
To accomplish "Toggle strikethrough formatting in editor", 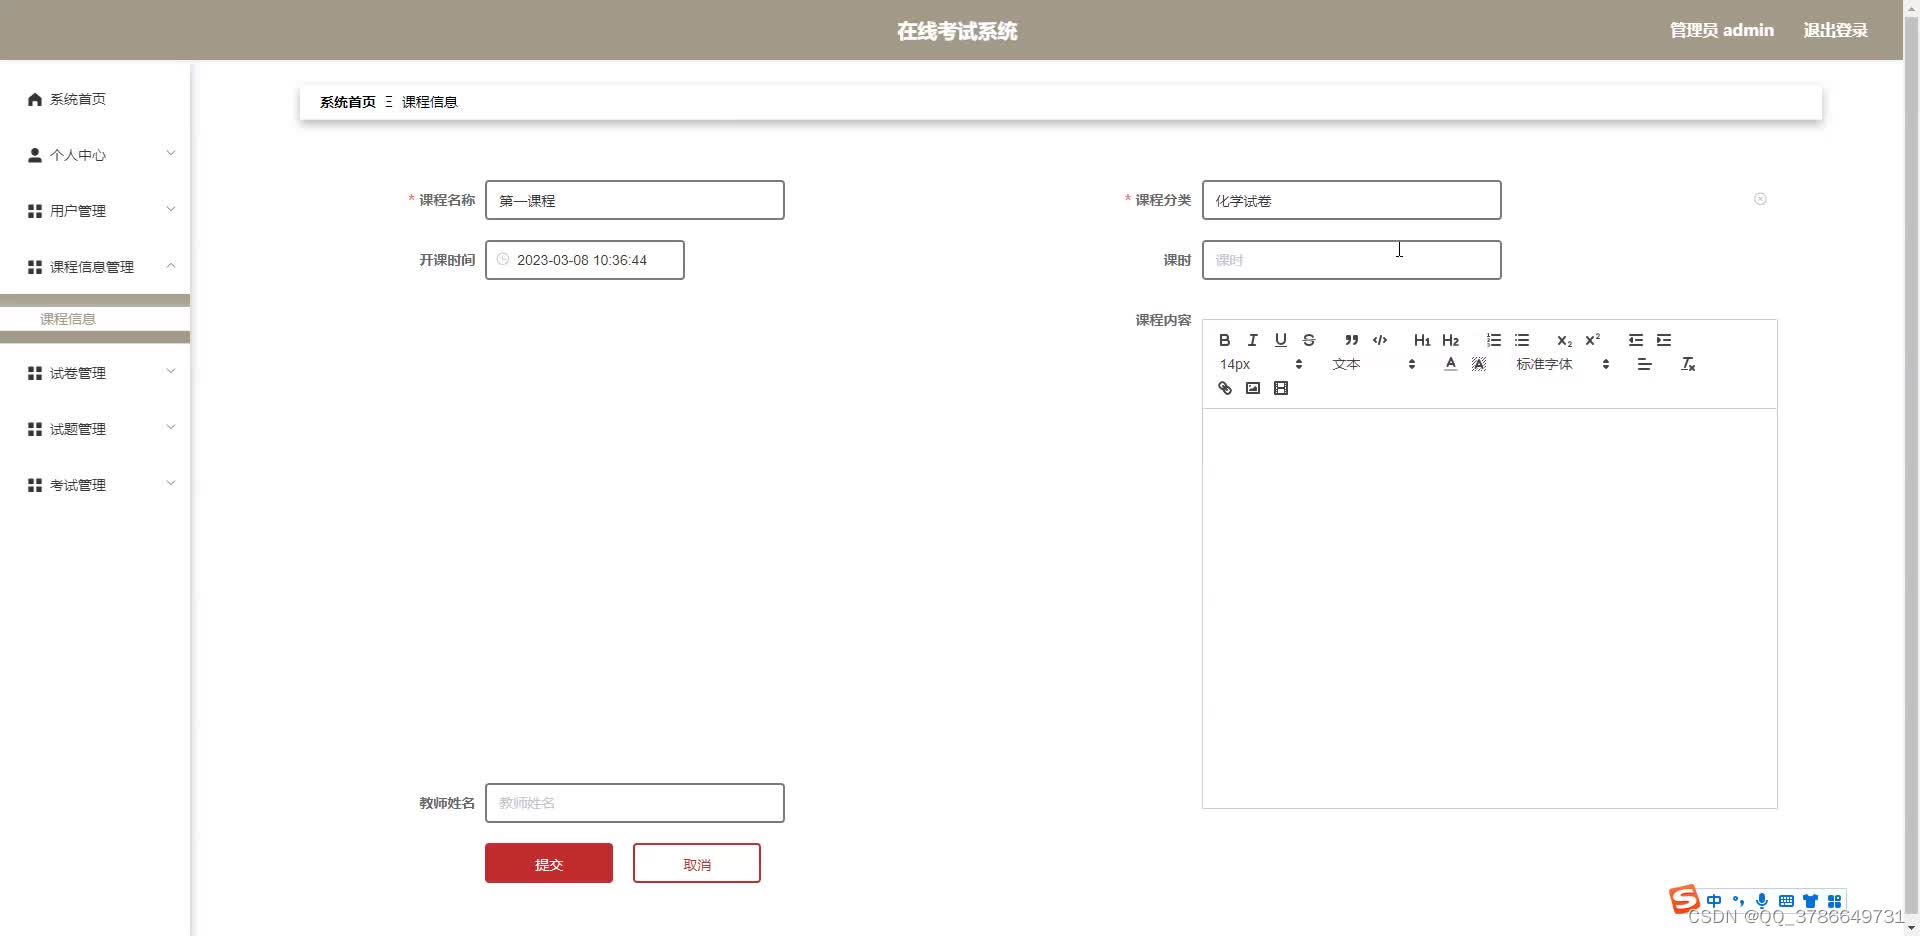I will 1308,340.
